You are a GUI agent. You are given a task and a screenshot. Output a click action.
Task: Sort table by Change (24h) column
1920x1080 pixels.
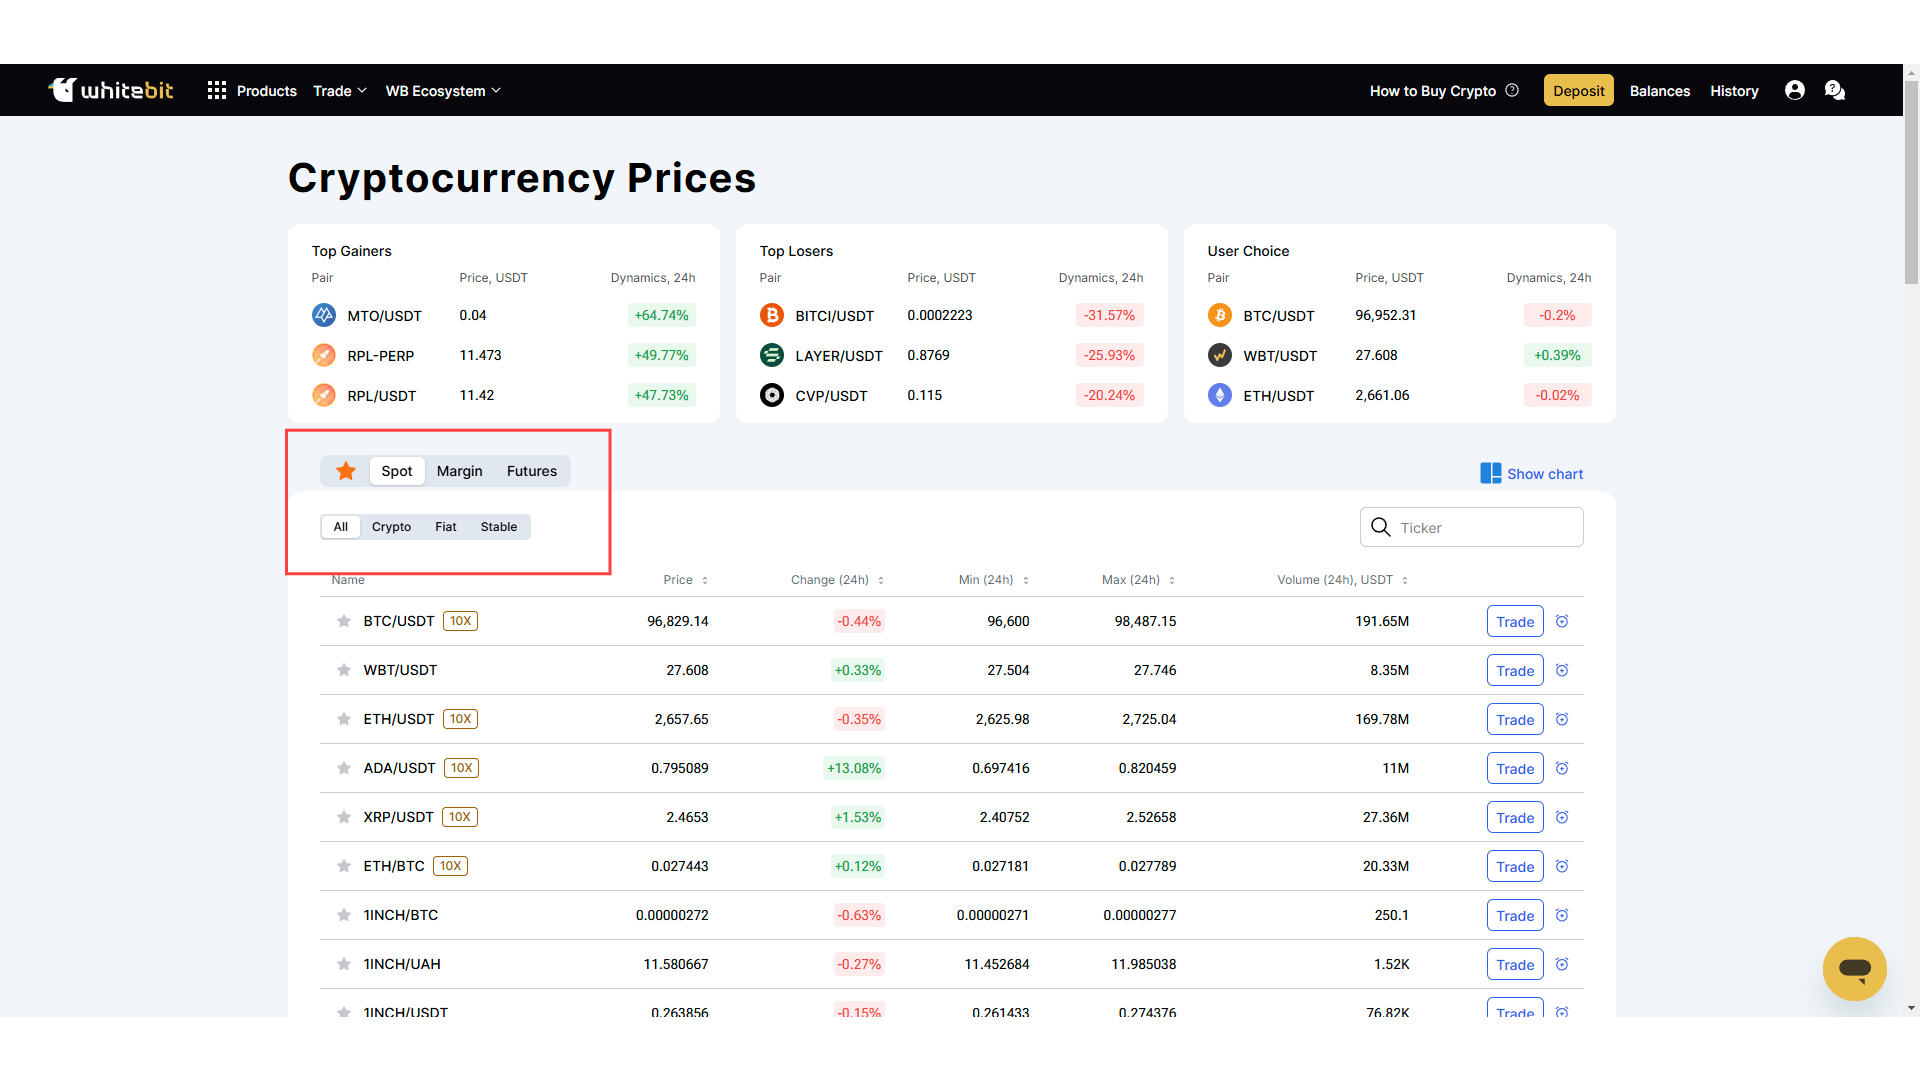point(837,580)
